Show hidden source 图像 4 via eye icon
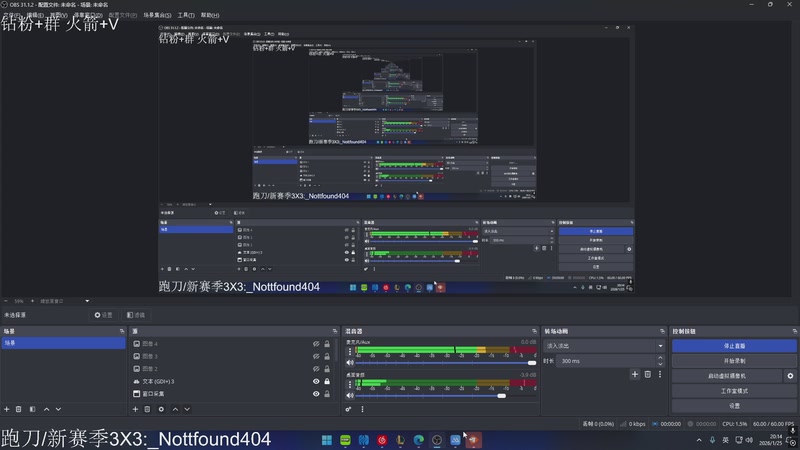800x450 pixels. click(316, 344)
